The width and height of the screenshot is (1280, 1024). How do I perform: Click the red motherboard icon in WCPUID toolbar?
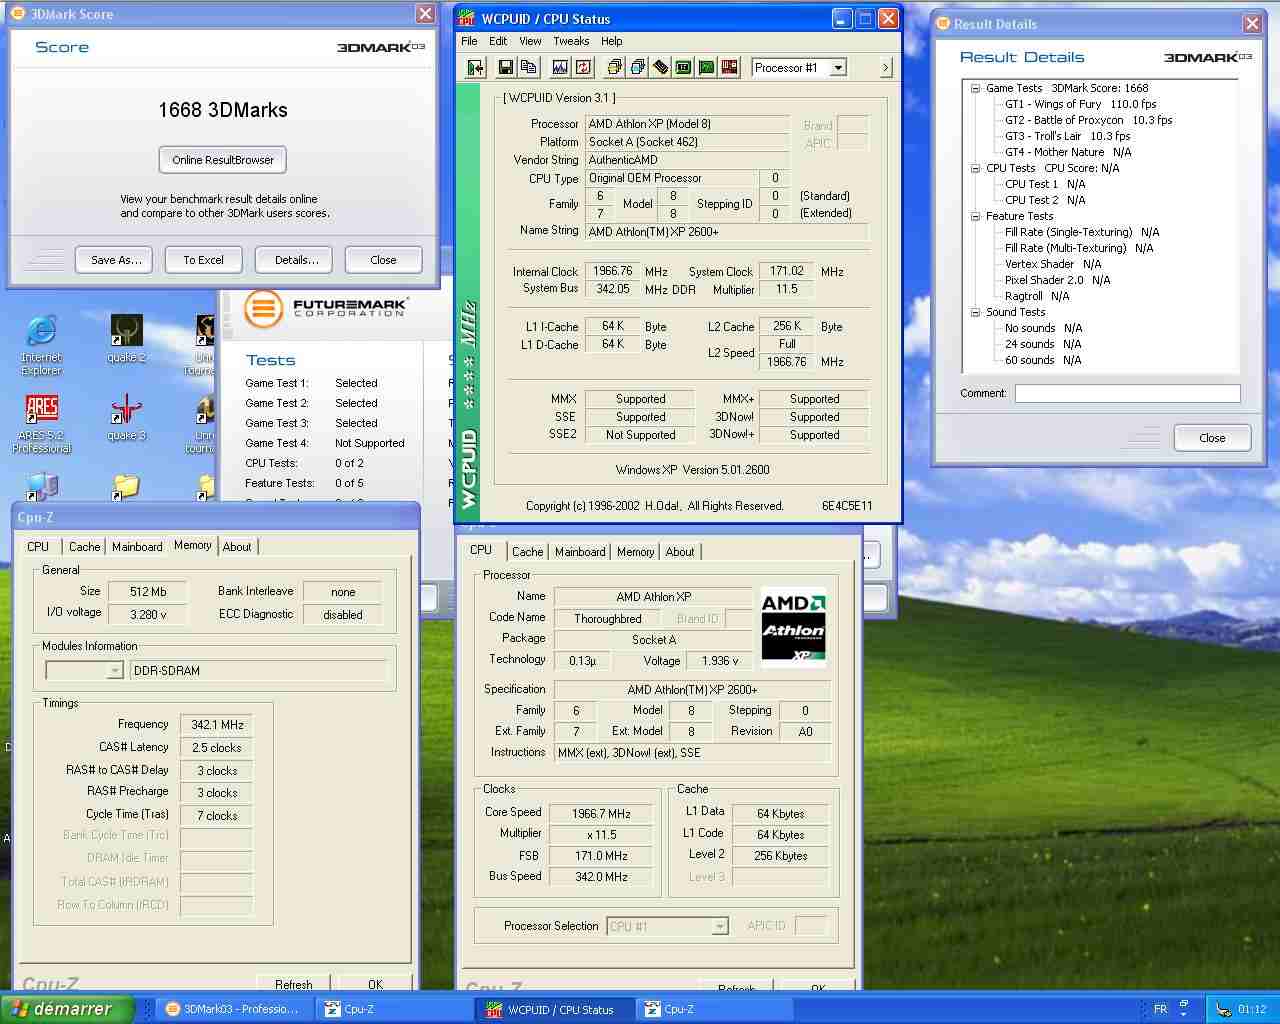(730, 67)
